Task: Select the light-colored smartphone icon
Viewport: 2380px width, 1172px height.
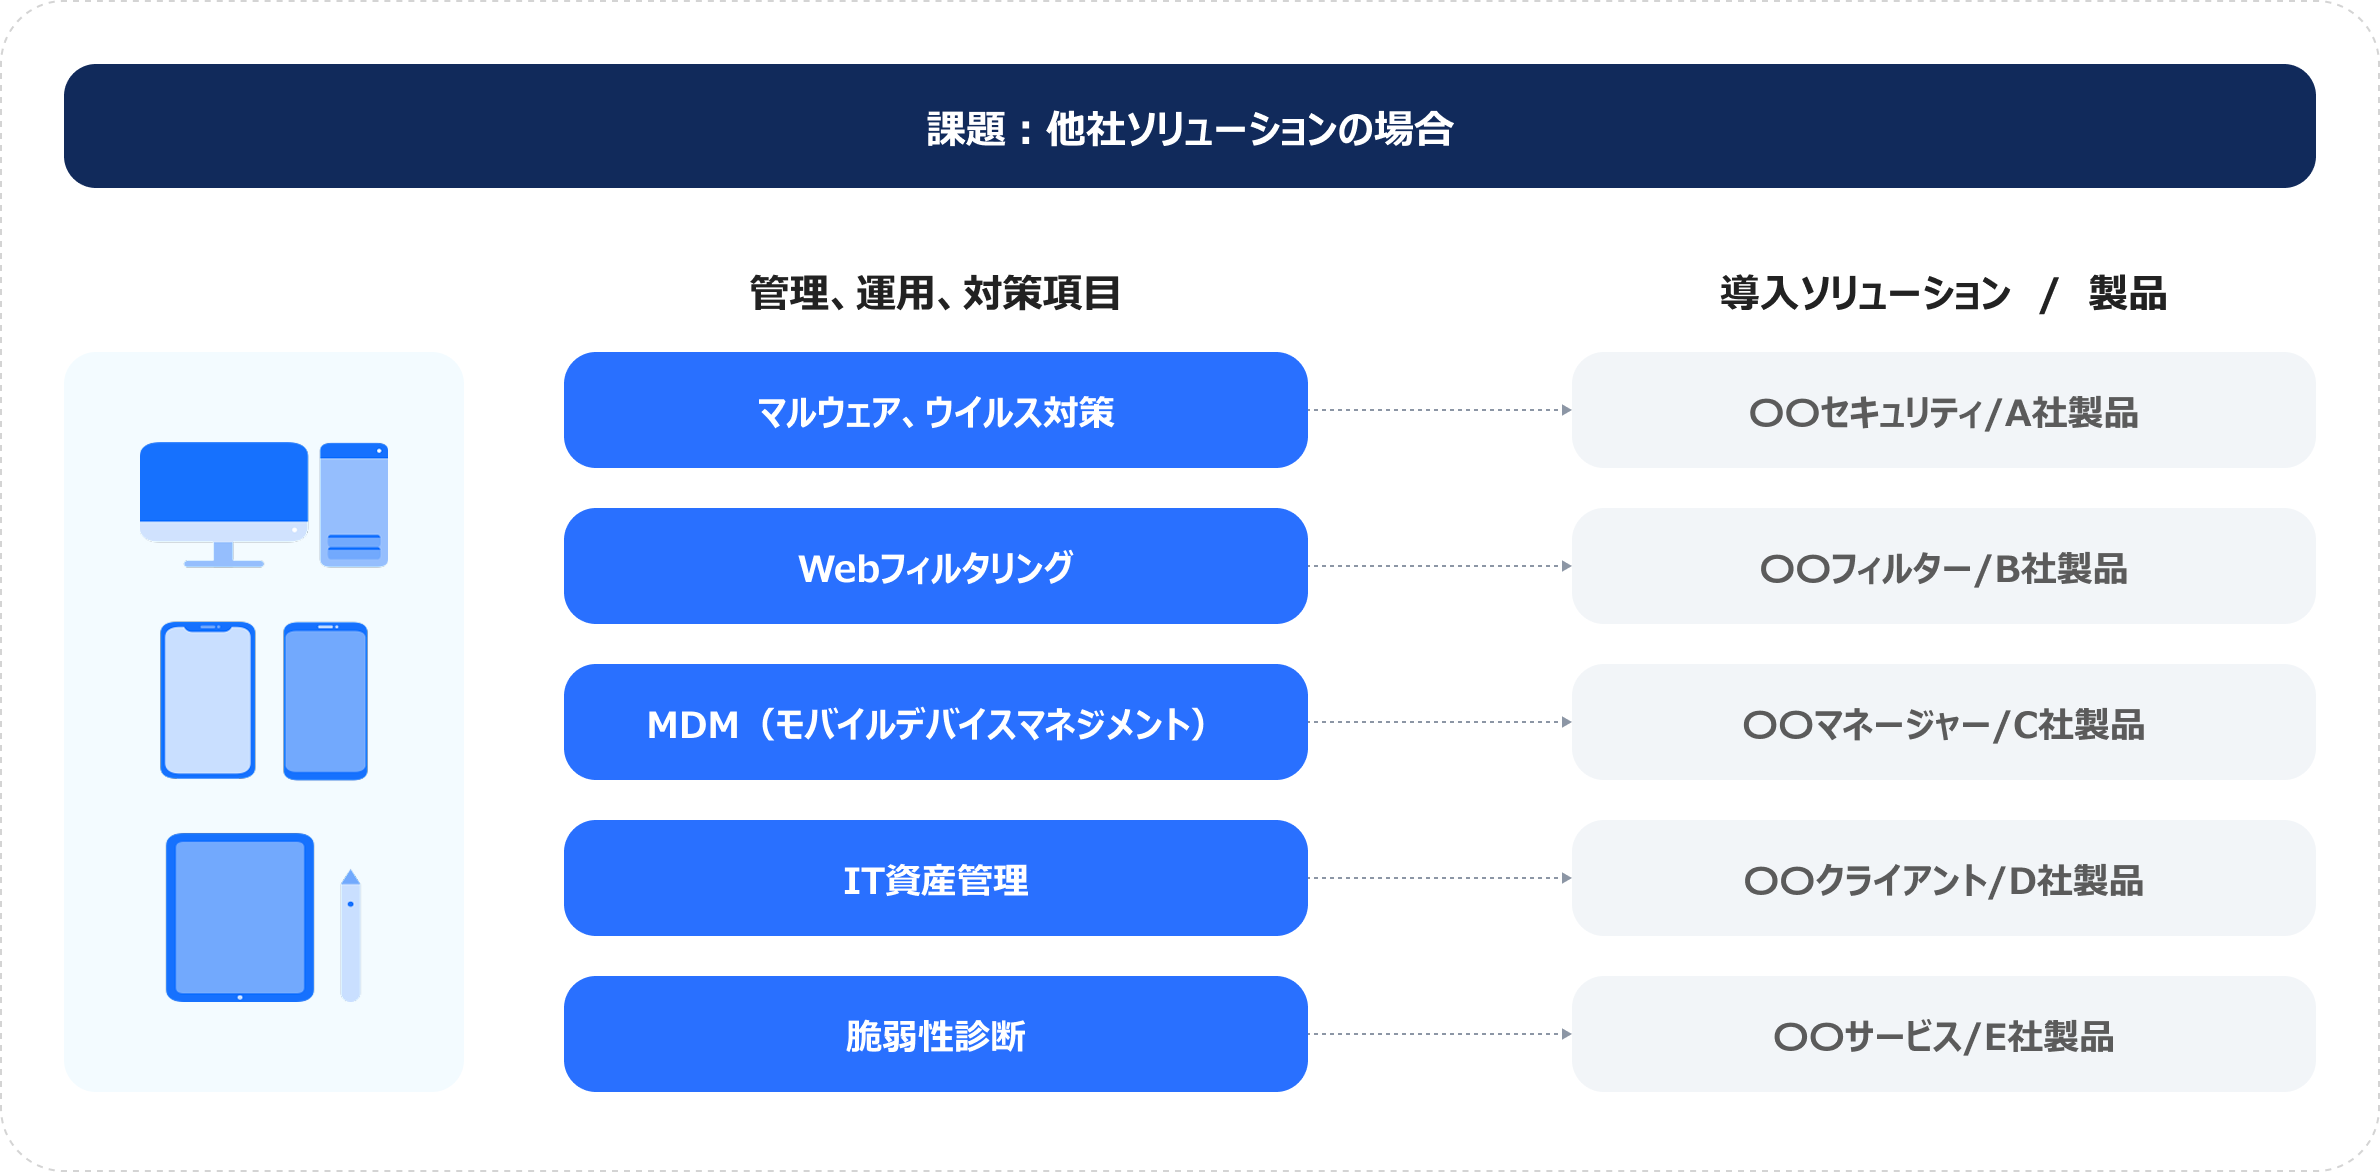Action: [x=208, y=700]
